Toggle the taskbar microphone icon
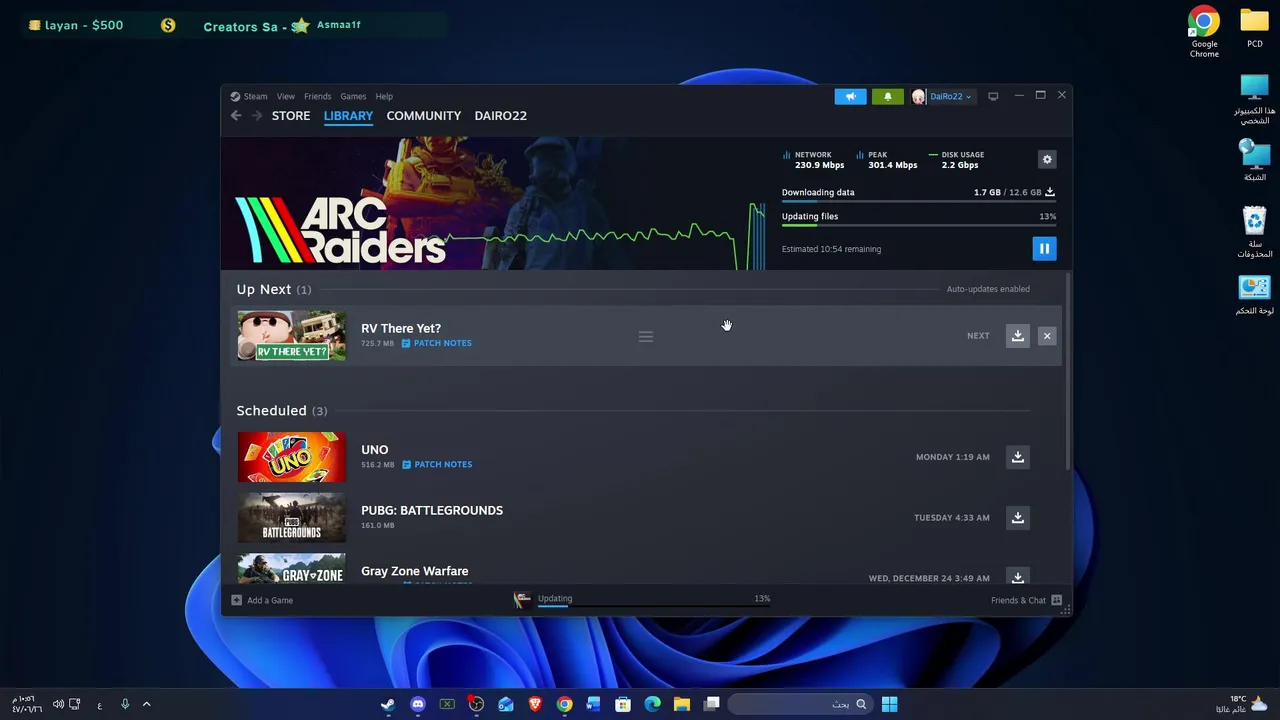 tap(125, 704)
